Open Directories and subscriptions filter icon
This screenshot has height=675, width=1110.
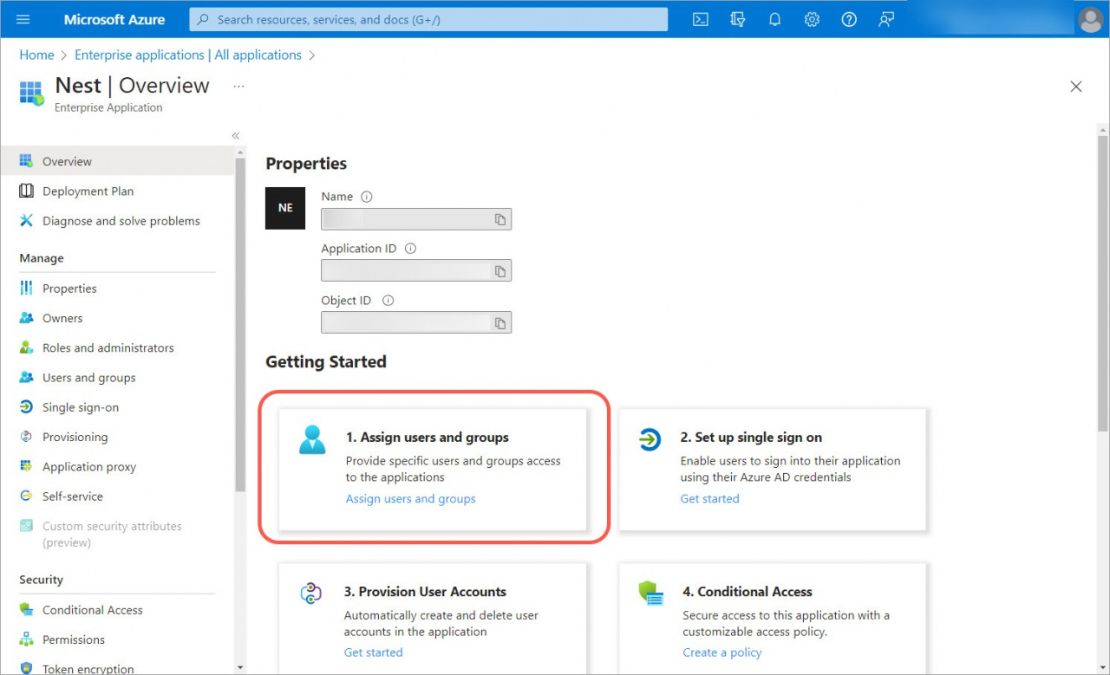[x=738, y=19]
